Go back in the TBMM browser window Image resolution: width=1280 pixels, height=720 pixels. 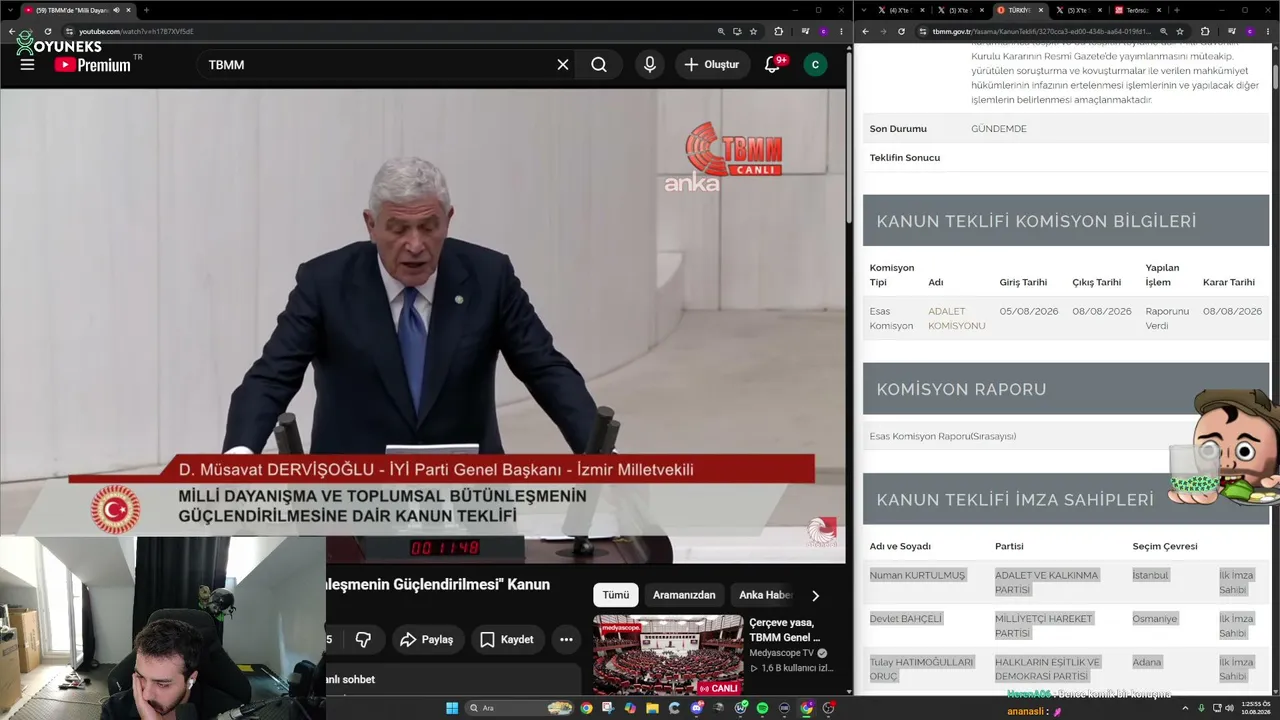click(x=864, y=31)
